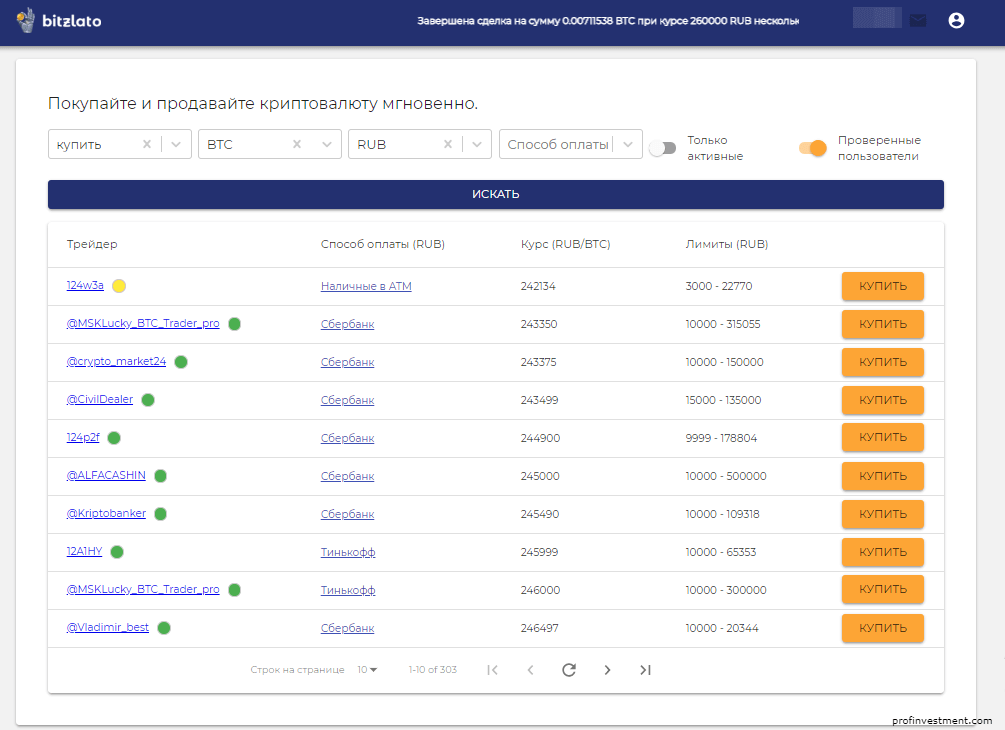Screen dimensions: 1005x730
Task: Jump to the last page of results
Action: (645, 670)
